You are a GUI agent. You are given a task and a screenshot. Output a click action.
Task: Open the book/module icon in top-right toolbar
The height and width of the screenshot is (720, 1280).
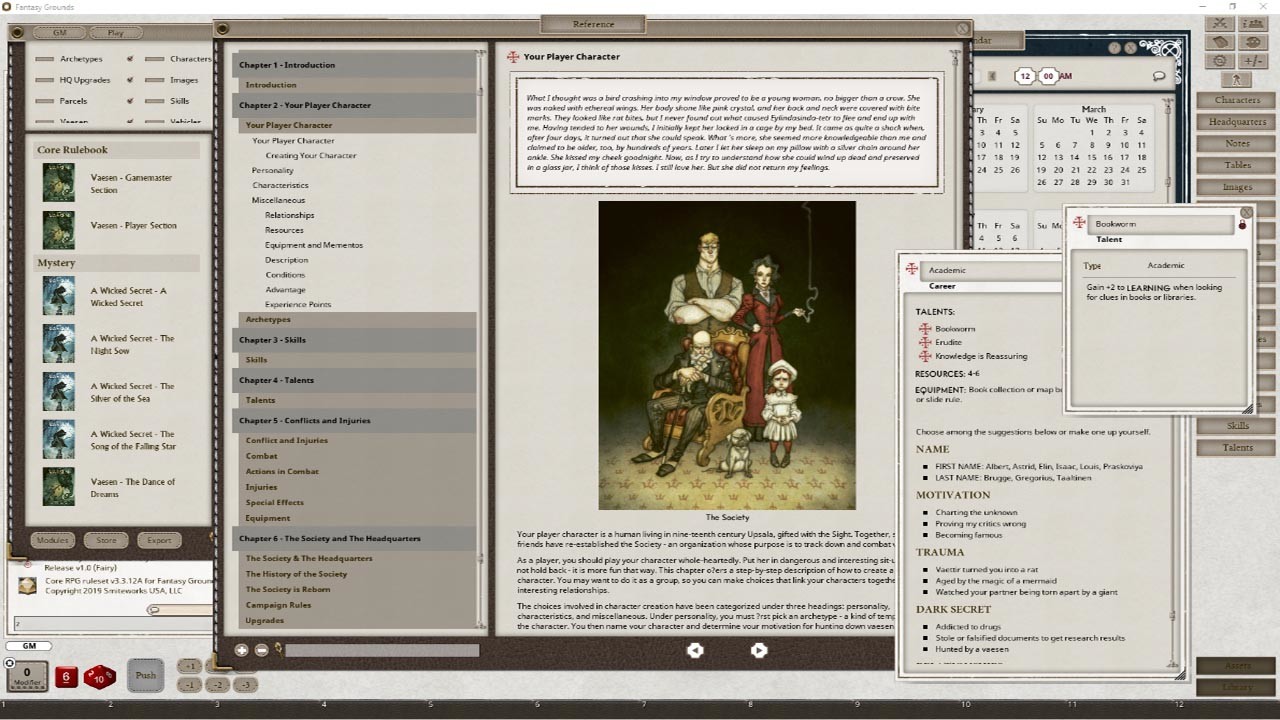pos(1219,41)
